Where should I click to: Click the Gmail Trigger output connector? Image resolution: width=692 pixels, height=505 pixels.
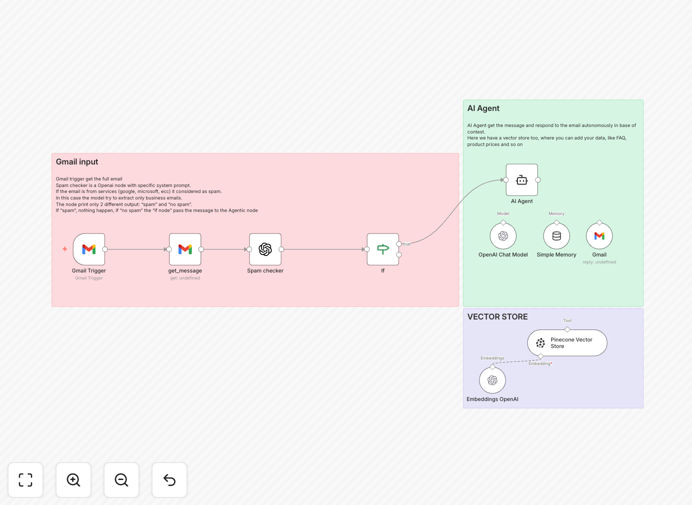click(105, 249)
